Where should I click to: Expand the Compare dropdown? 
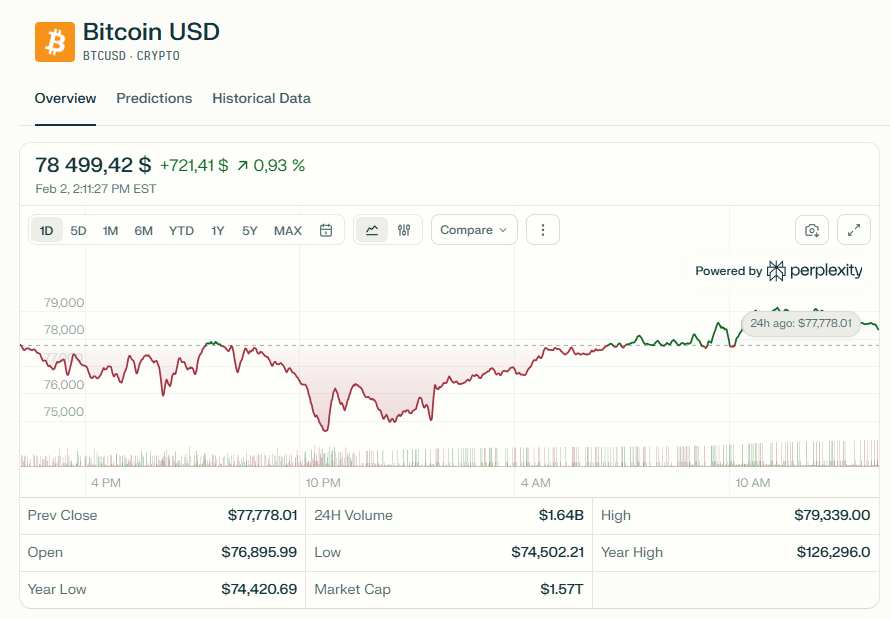tap(474, 230)
